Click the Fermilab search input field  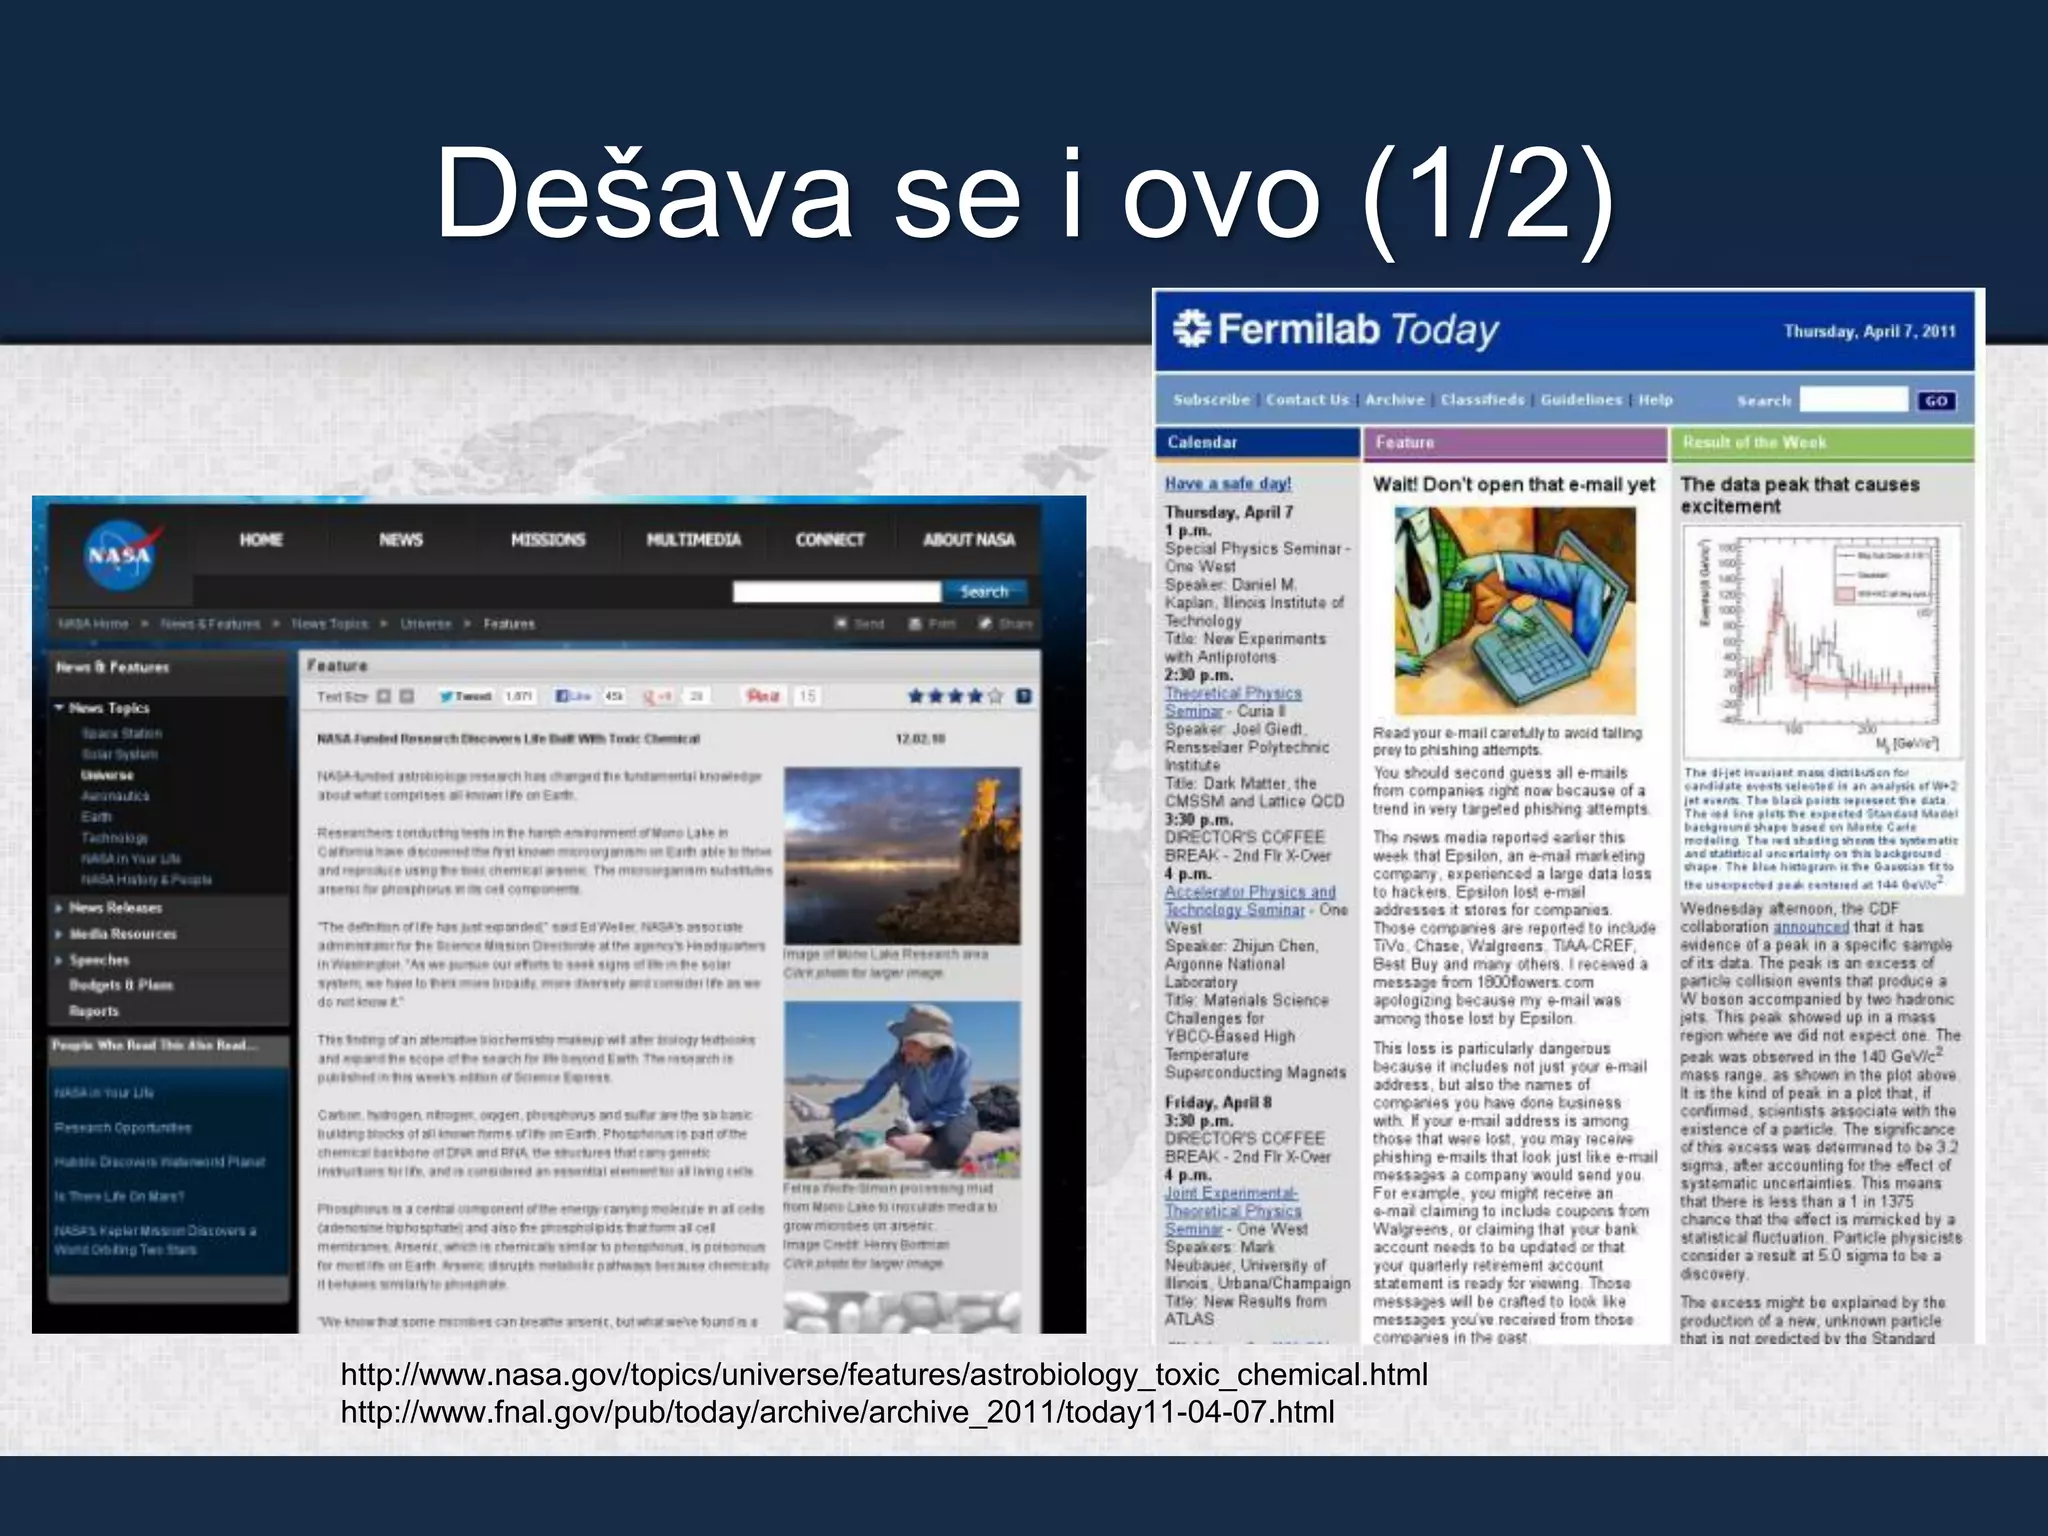click(1854, 400)
